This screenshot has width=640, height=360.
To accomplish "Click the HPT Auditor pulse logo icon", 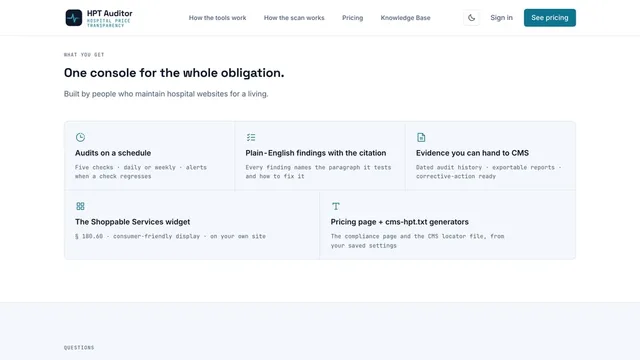I will [74, 18].
